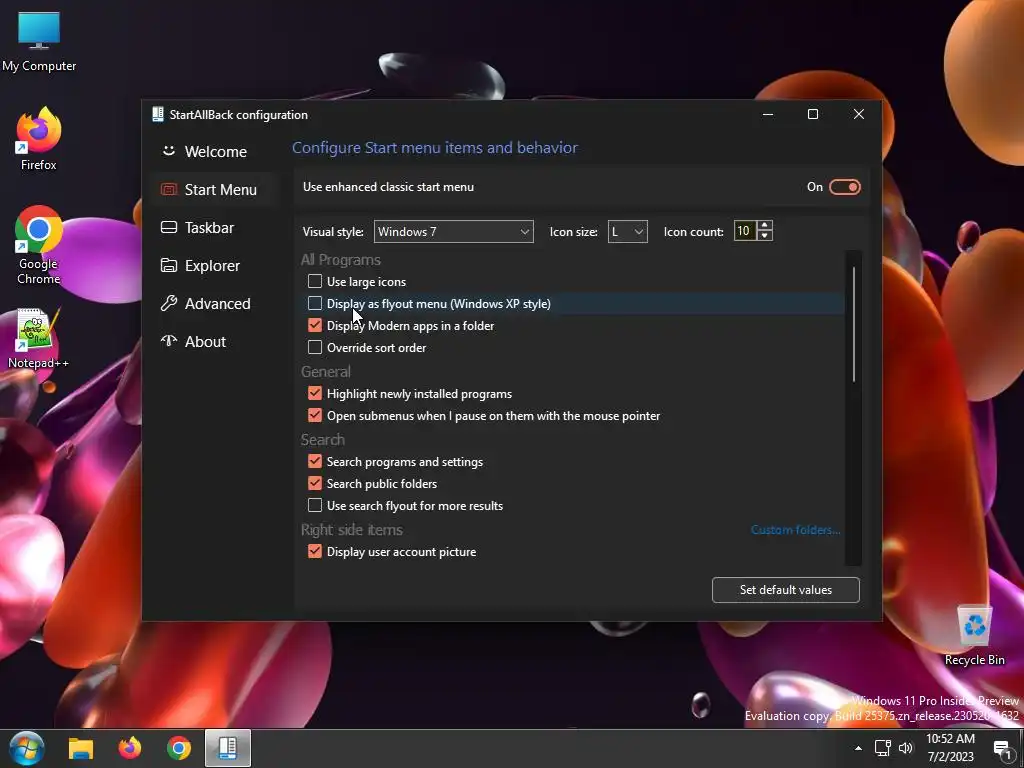Click the Set default values button
The width and height of the screenshot is (1024, 768).
tap(786, 590)
